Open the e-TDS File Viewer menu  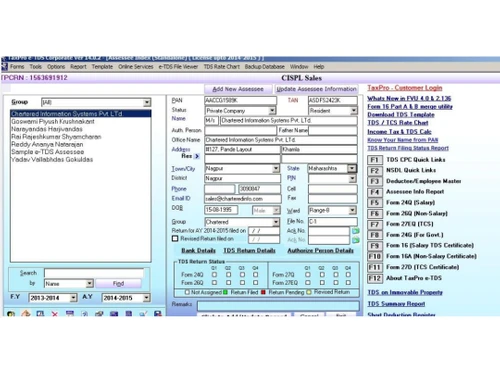(178, 67)
